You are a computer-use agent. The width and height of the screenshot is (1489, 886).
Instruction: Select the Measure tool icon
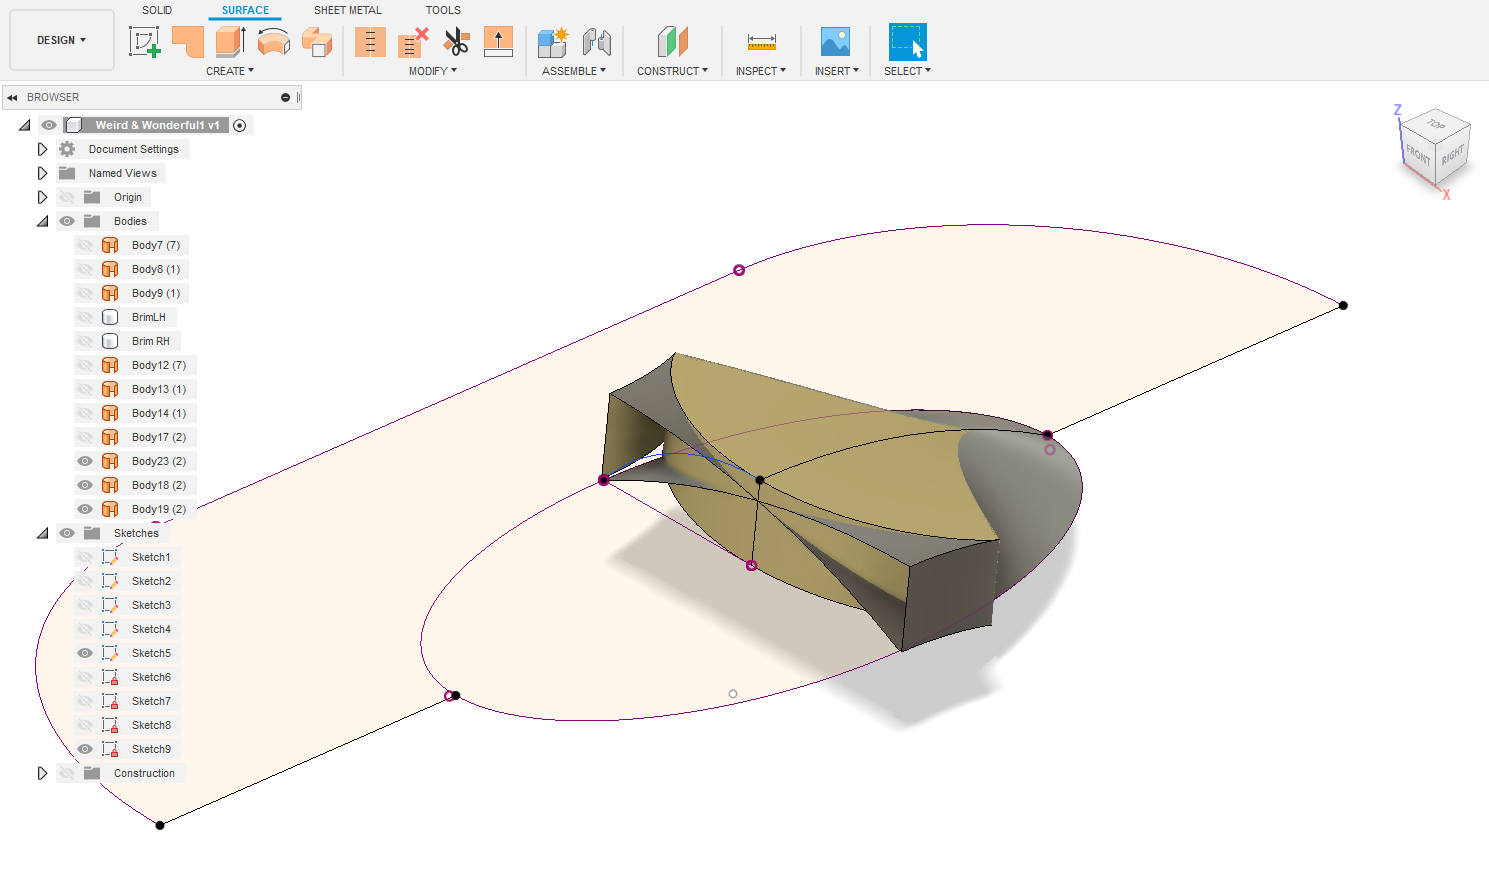(761, 42)
